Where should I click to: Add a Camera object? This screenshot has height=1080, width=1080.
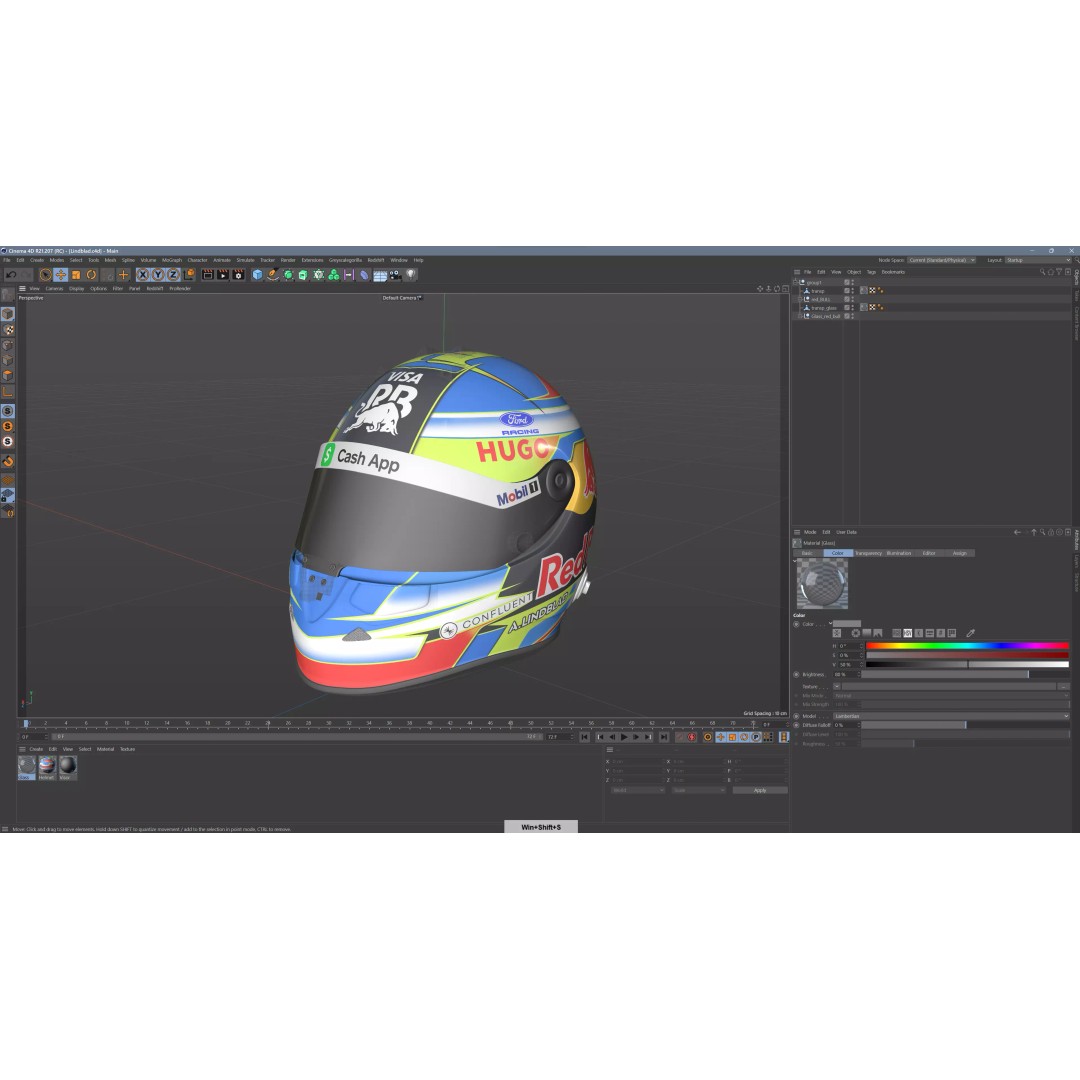coord(395,275)
